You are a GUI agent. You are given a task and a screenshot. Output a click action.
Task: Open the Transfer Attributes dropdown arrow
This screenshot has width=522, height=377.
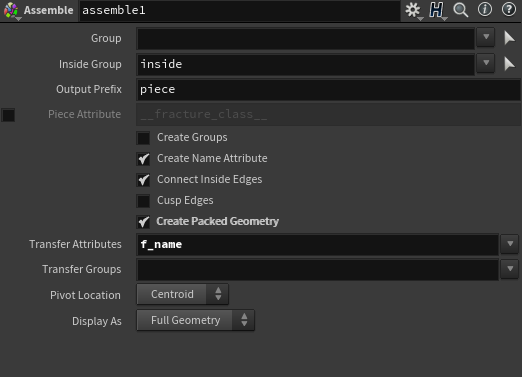[x=510, y=244]
